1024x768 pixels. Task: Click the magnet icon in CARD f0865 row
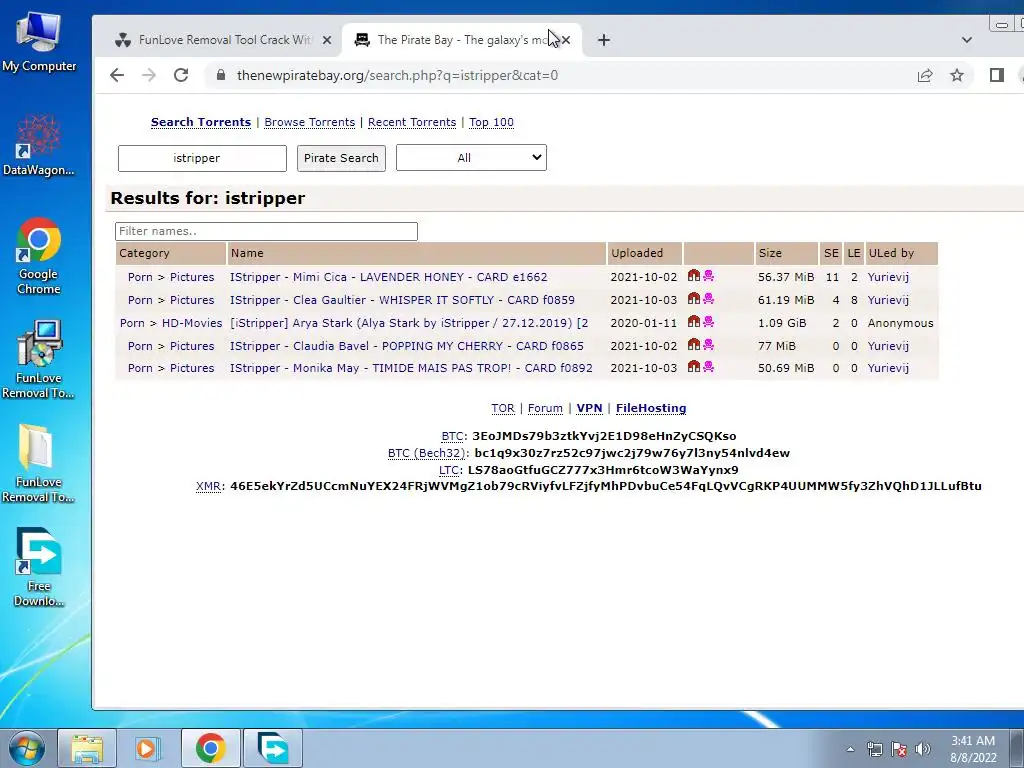click(x=694, y=344)
